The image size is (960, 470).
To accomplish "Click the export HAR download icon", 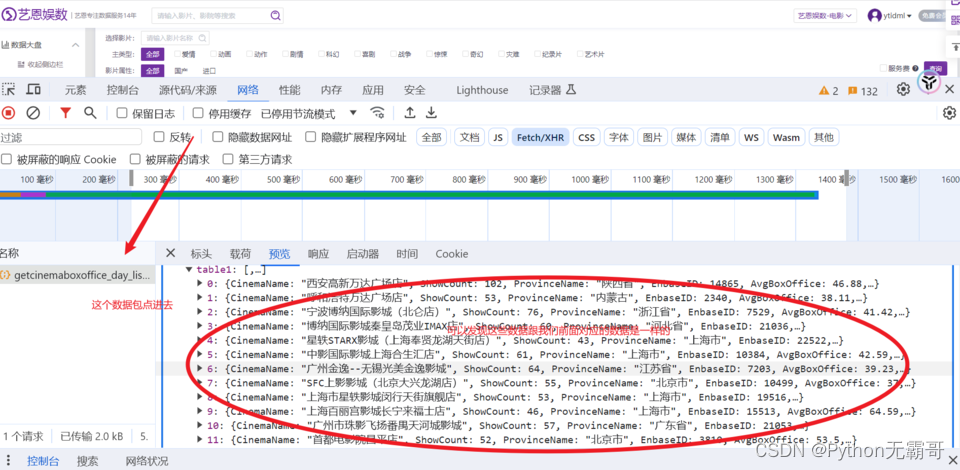I will point(432,113).
